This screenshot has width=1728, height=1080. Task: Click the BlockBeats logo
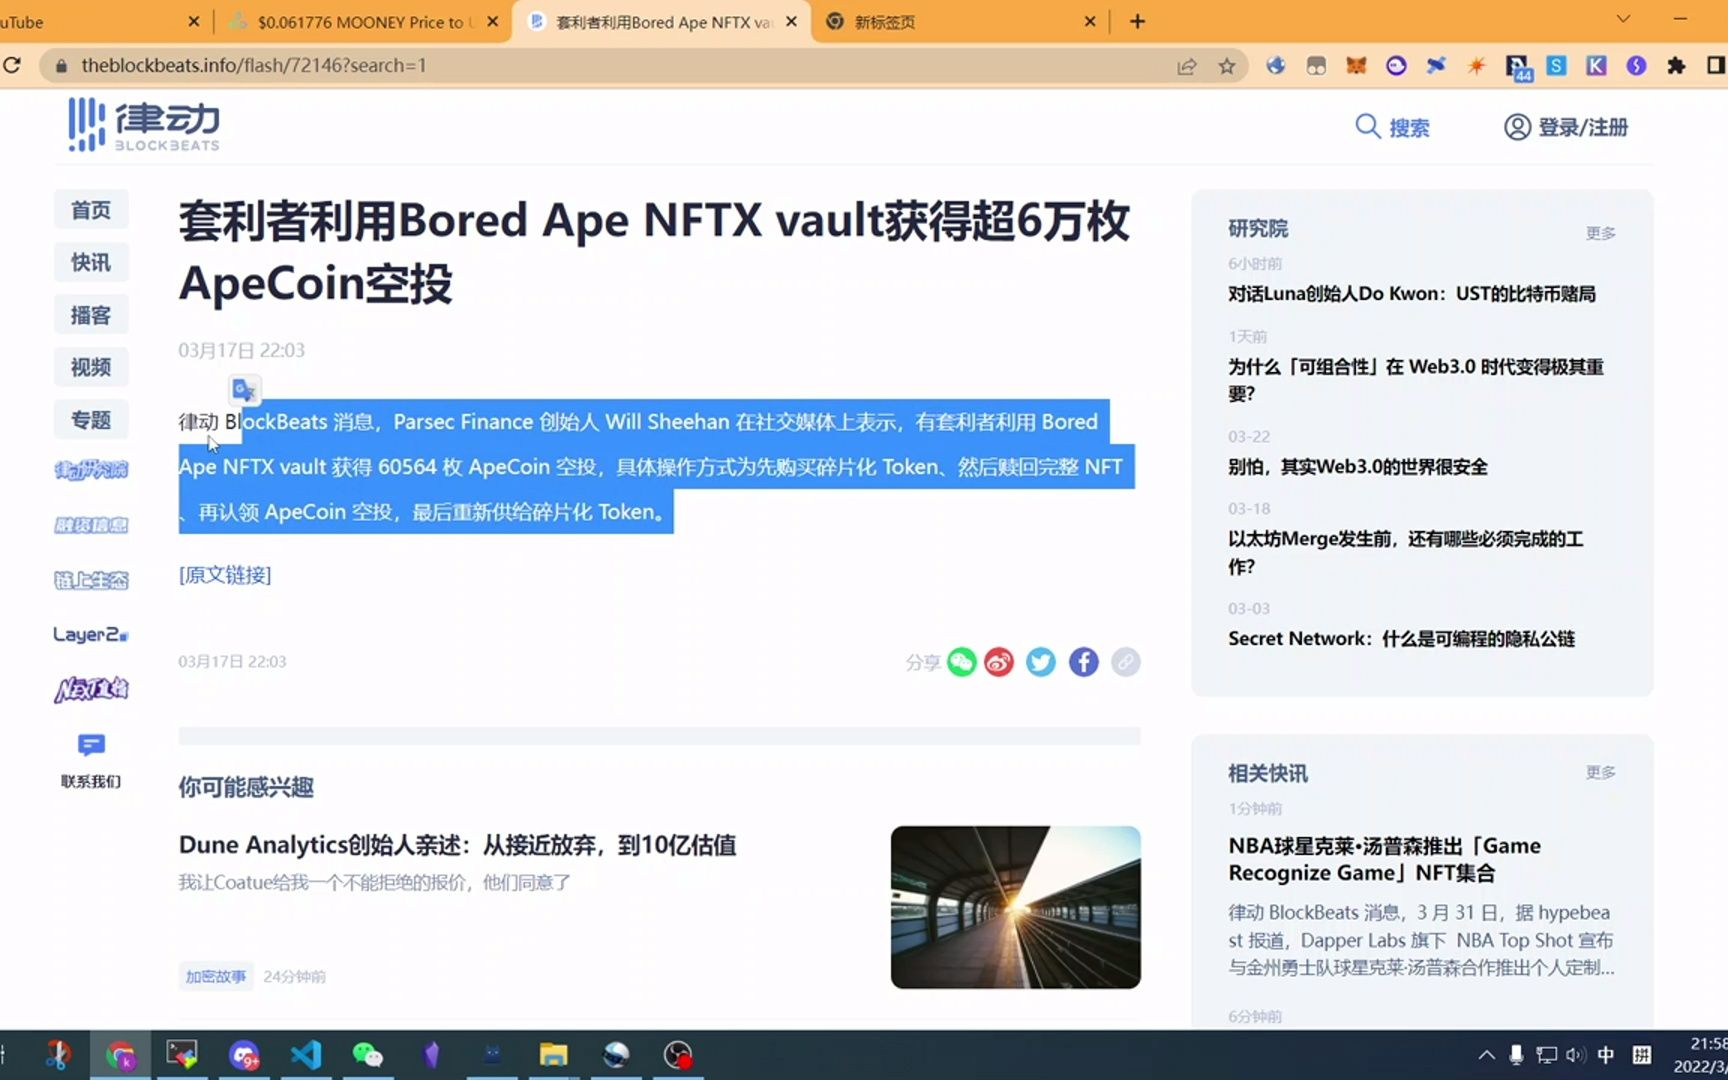coord(144,125)
